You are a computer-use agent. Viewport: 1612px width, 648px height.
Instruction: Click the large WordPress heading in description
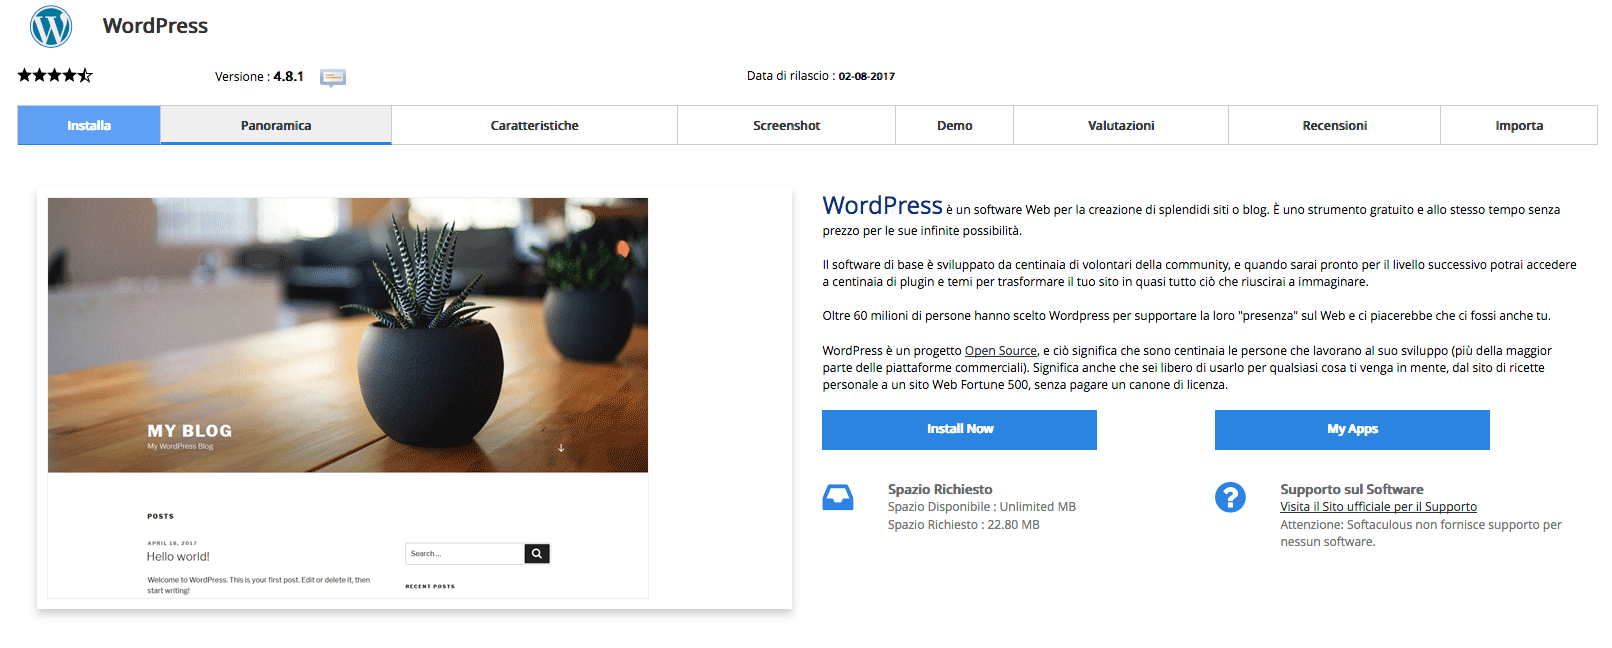[882, 205]
